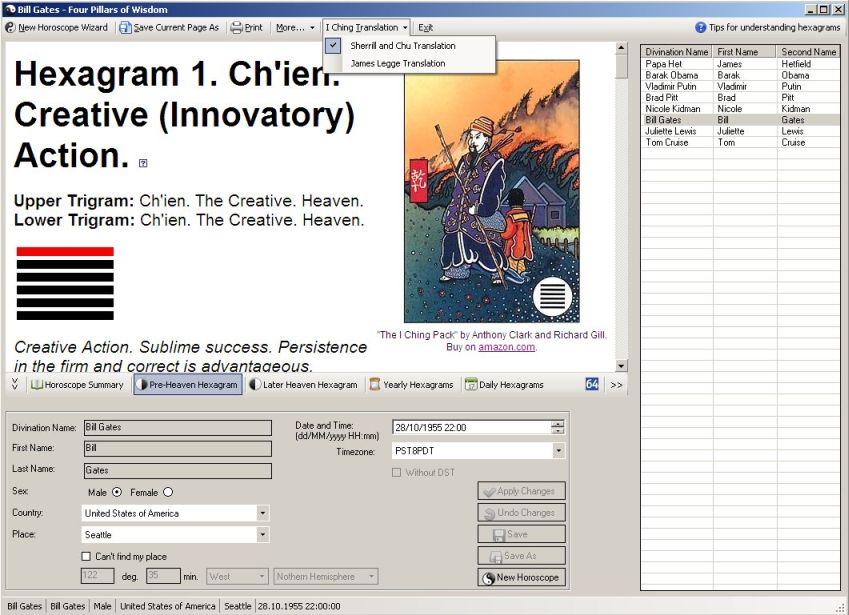Click the blue 64 hexagrams icon

592,384
